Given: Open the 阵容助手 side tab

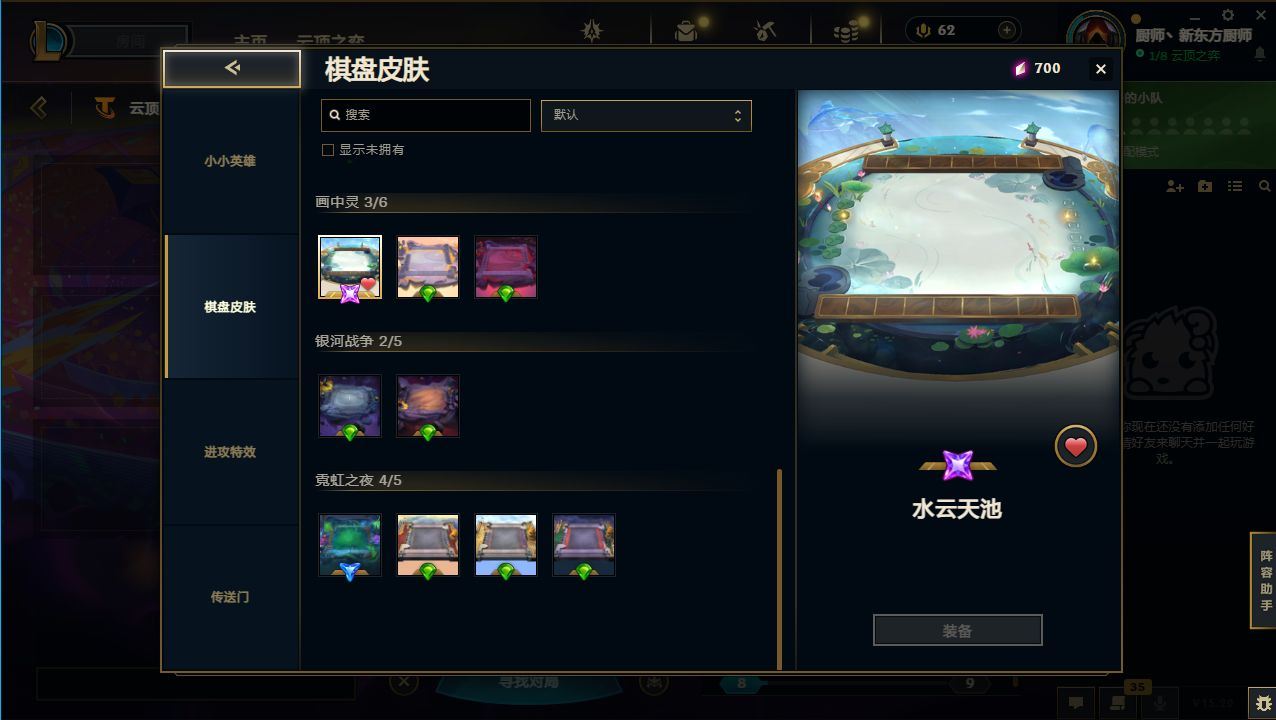Looking at the screenshot, I should [x=1265, y=580].
